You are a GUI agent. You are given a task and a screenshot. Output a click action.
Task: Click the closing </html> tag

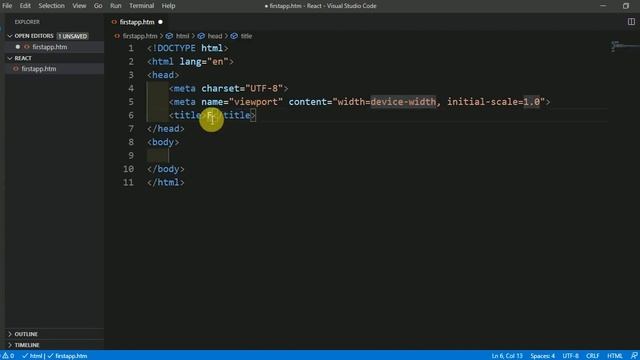click(166, 182)
